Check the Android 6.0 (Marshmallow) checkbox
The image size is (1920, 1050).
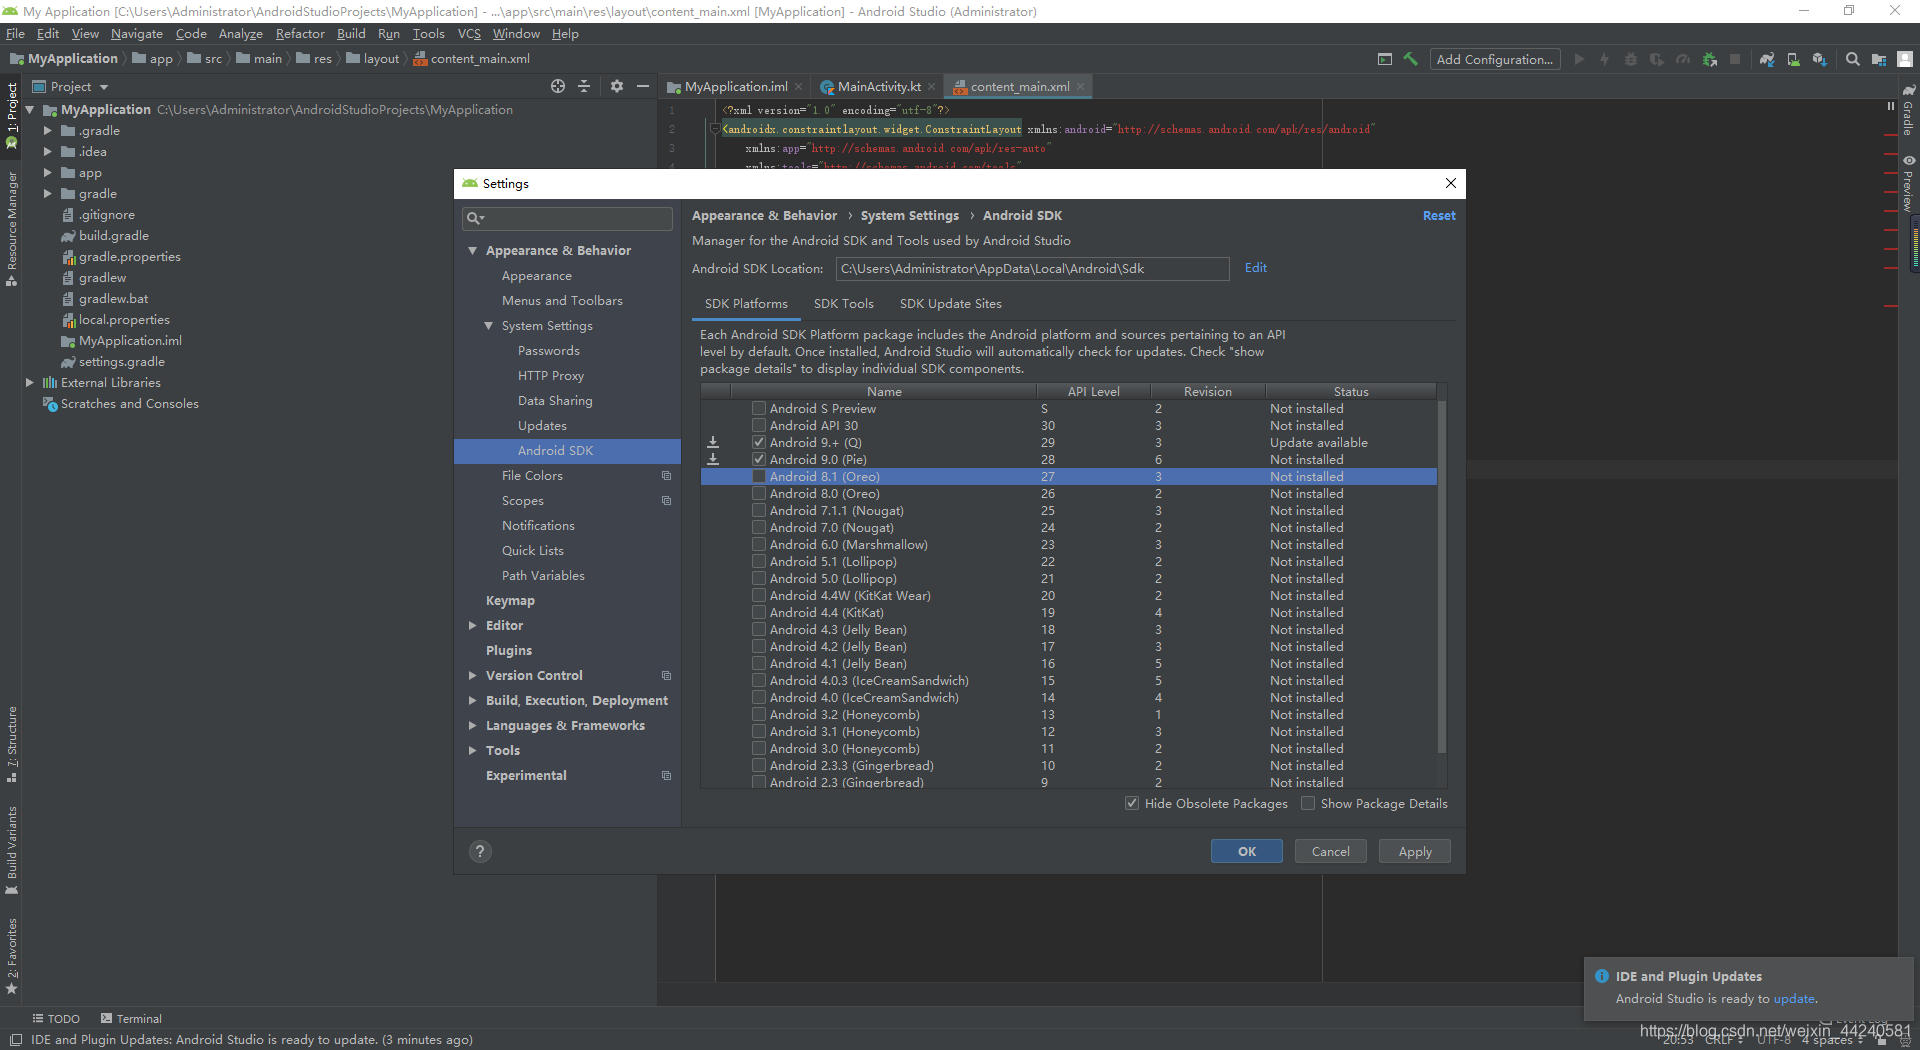[x=759, y=544]
